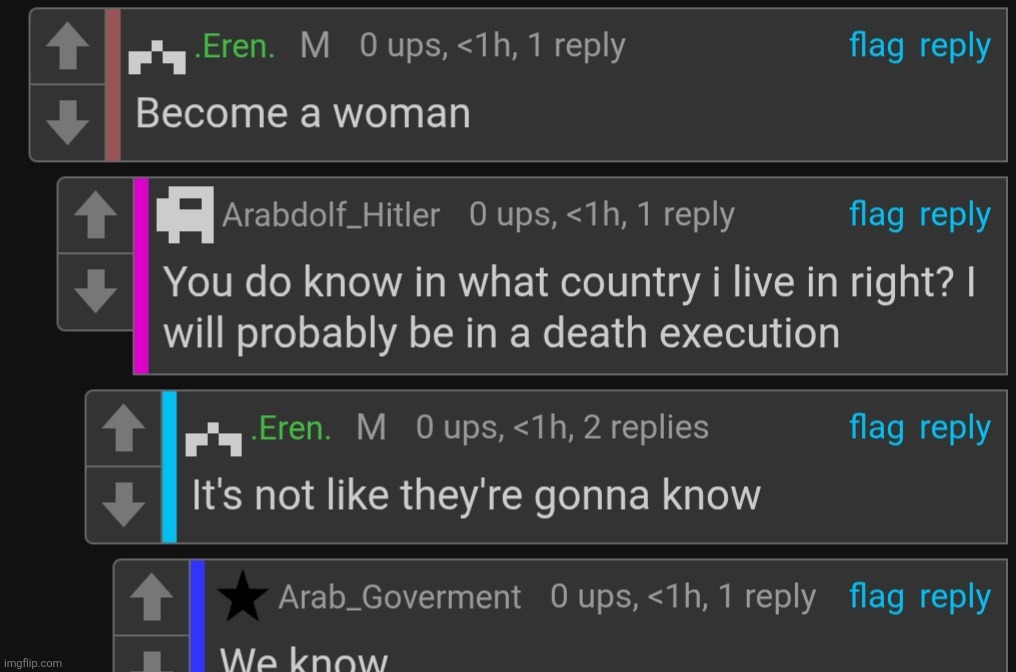This screenshot has width=1016, height=672.
Task: Open .Eren.'s avatar icon on top comment
Action: [157, 57]
